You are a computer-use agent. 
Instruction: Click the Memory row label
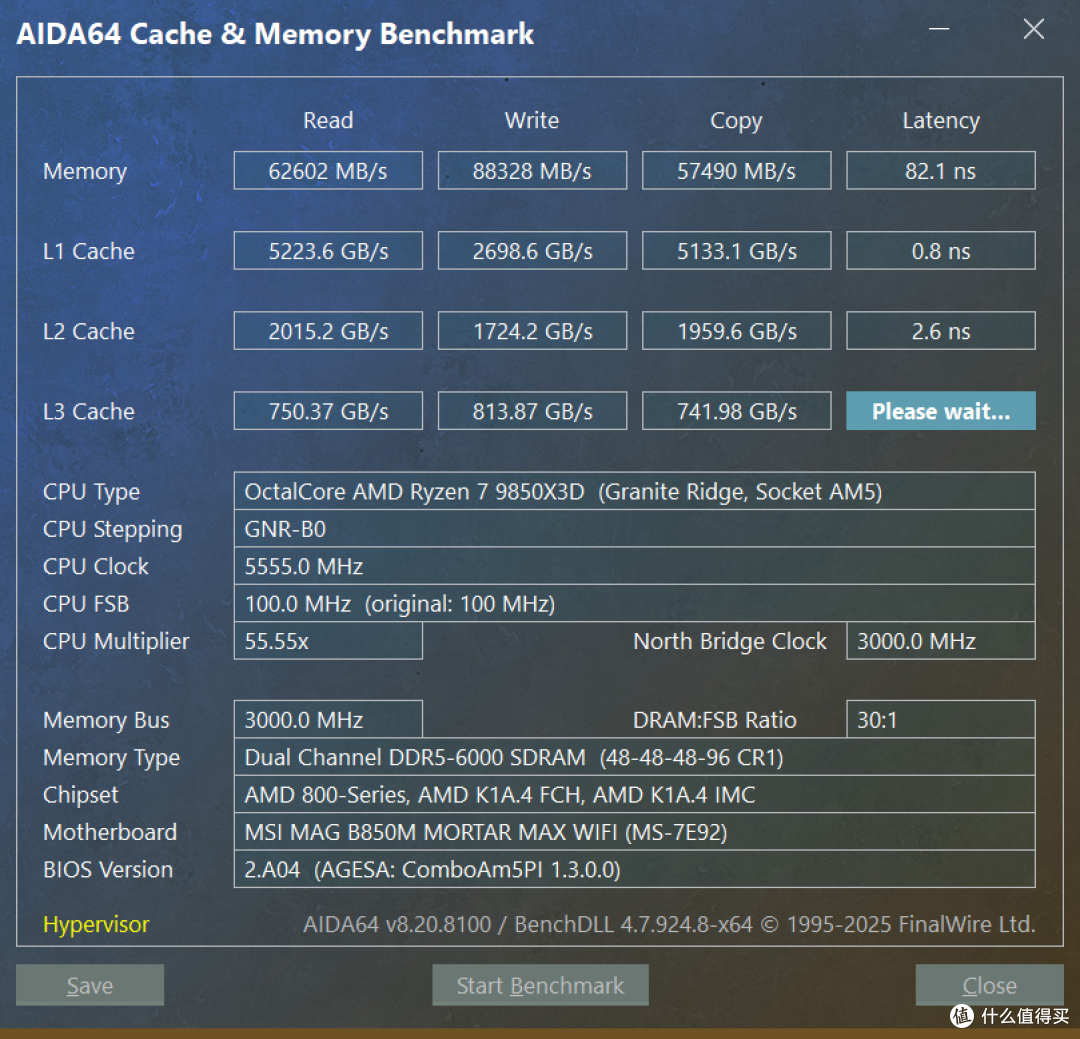85,172
